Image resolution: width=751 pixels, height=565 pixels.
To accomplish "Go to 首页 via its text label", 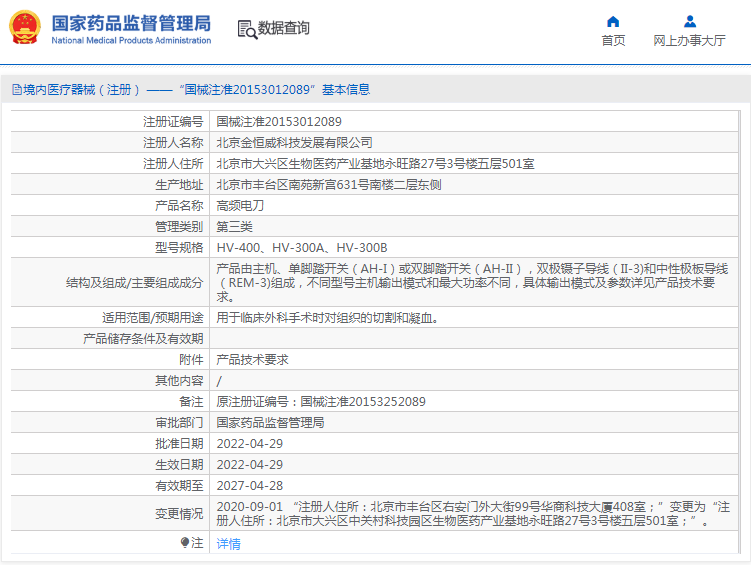I will pos(613,41).
